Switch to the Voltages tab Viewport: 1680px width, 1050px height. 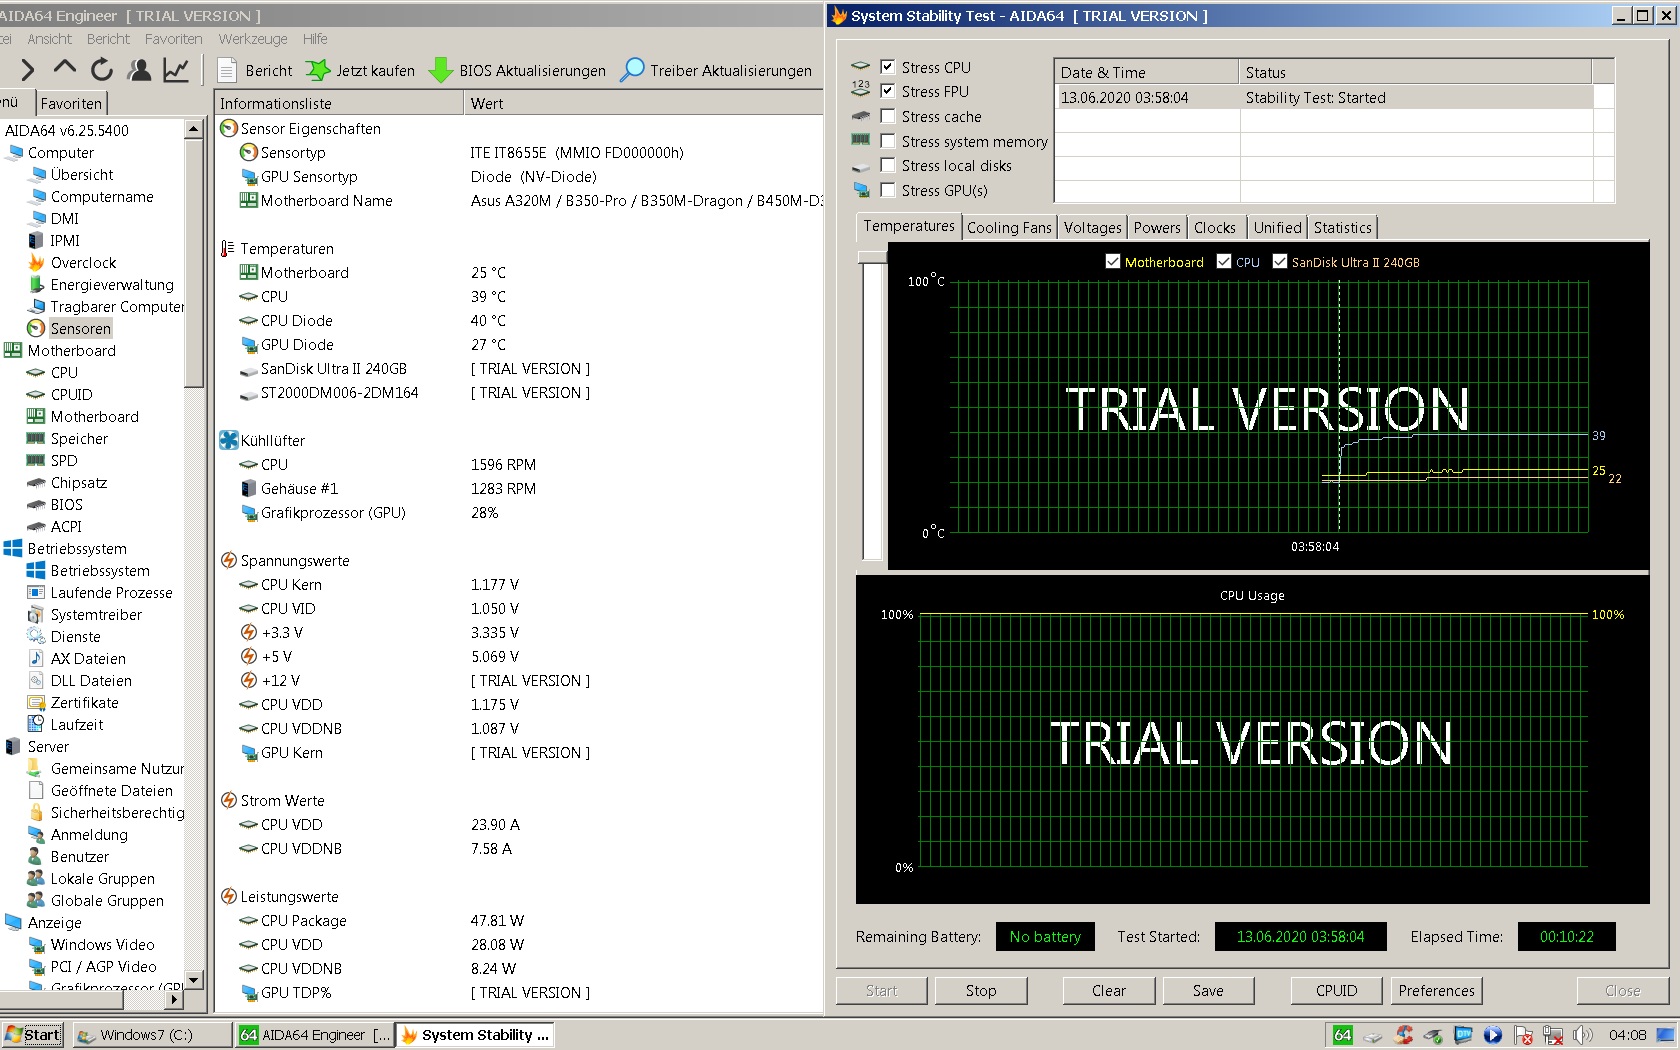coord(1092,227)
